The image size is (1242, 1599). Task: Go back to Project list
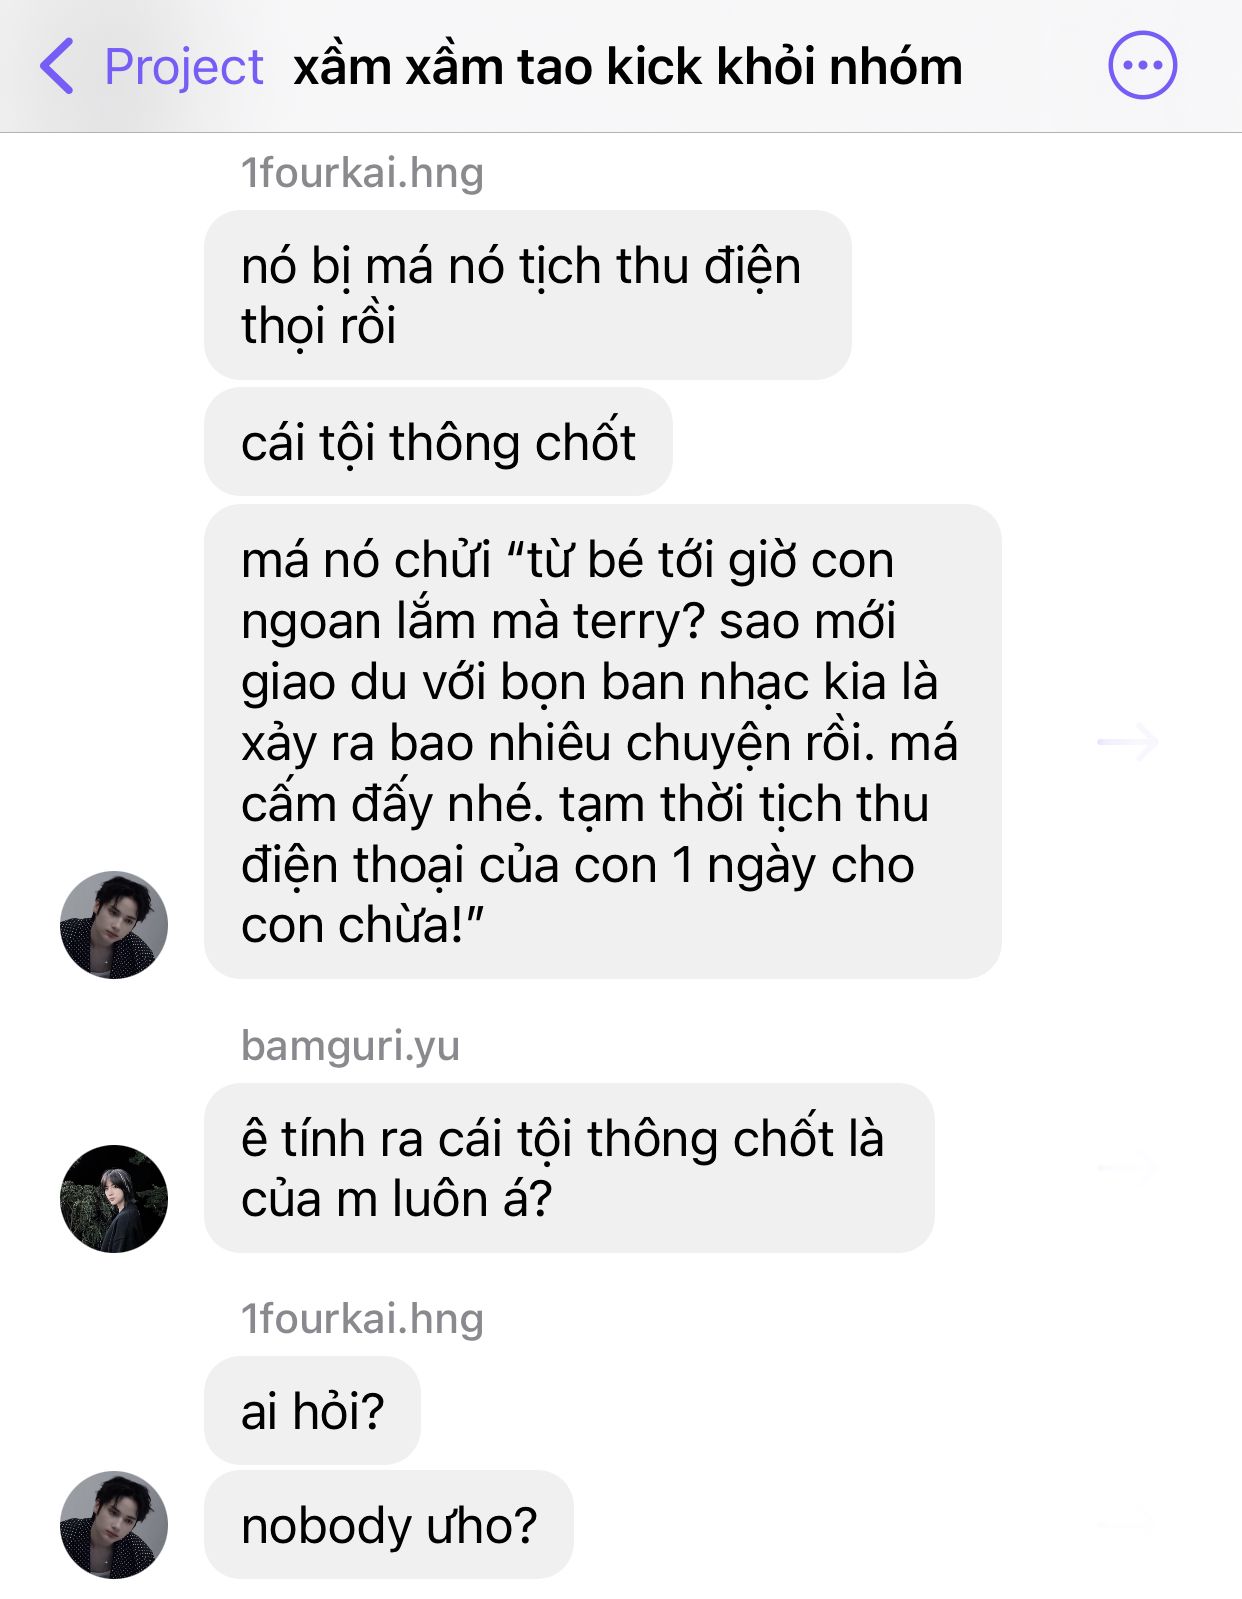184,67
